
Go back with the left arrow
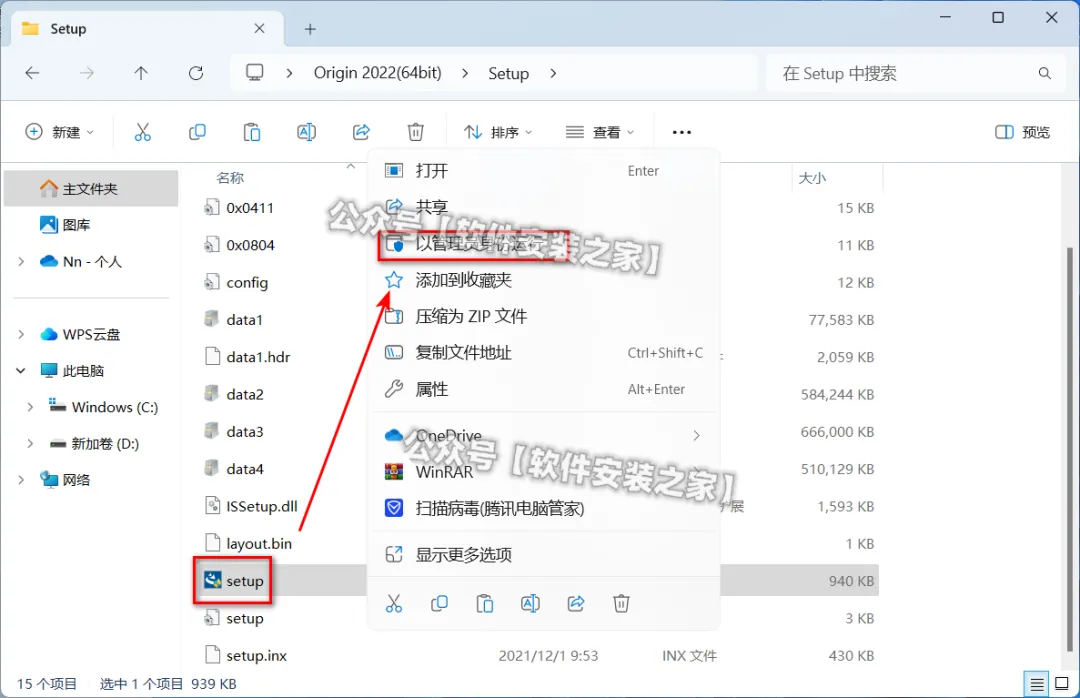32,73
